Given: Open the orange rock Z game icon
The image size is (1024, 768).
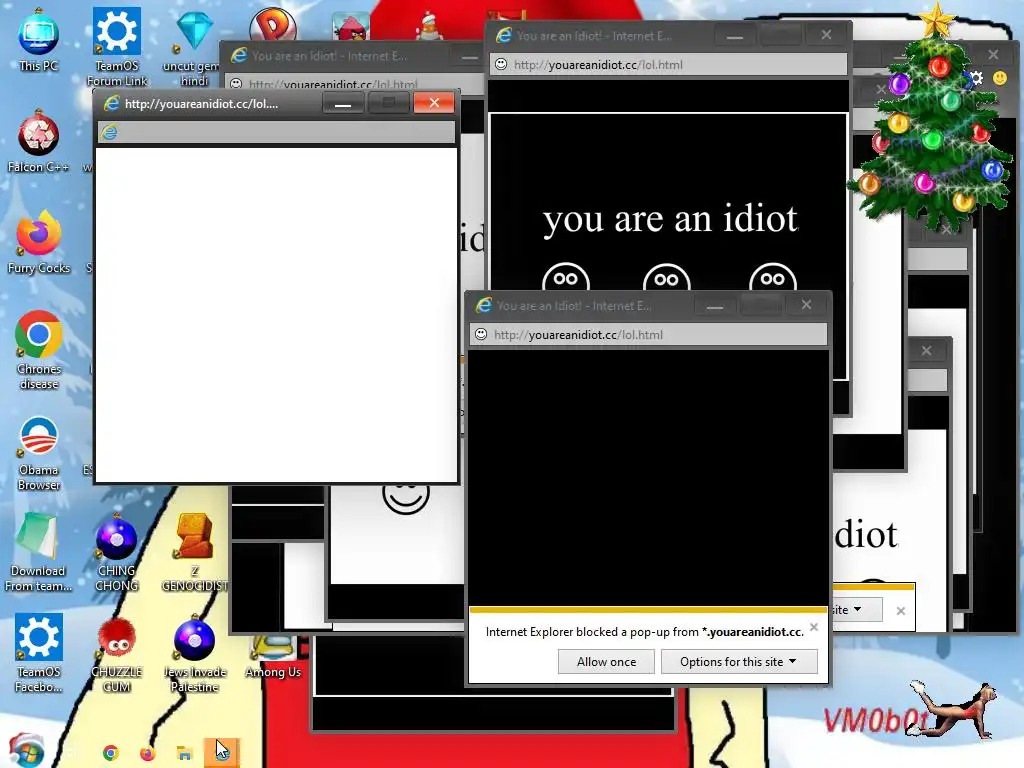Looking at the screenshot, I should pos(195,552).
